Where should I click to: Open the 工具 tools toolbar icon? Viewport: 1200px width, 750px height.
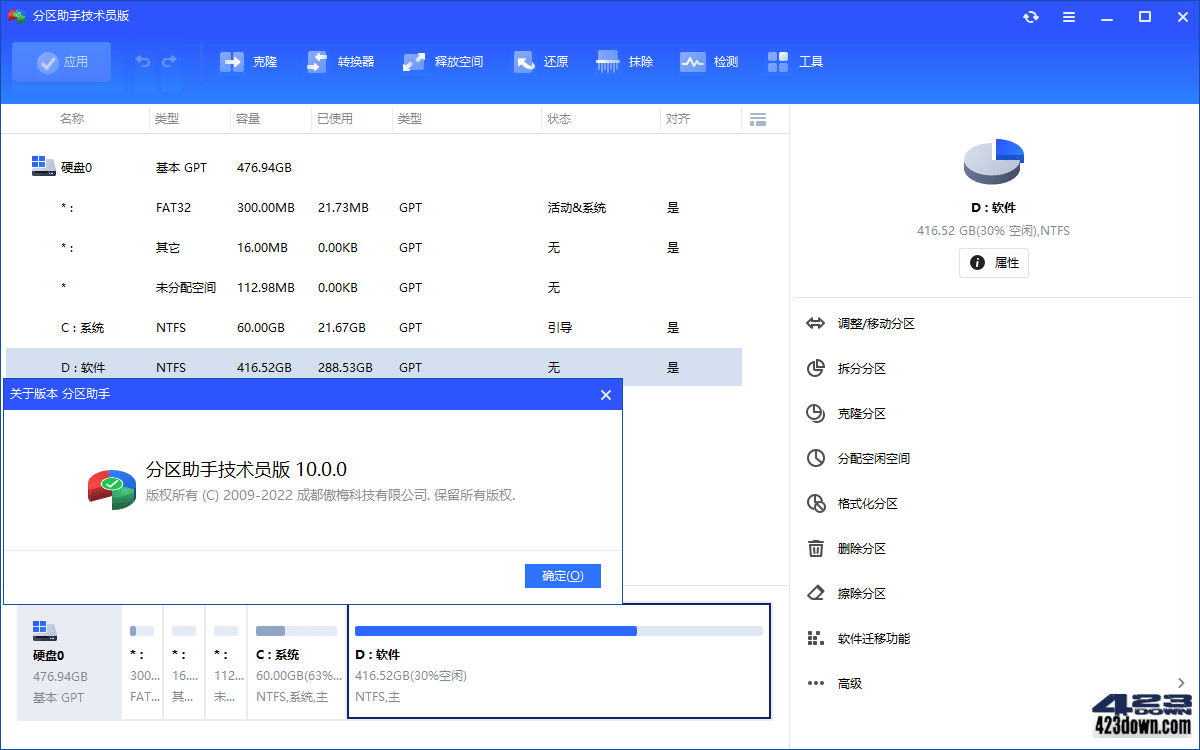click(795, 61)
